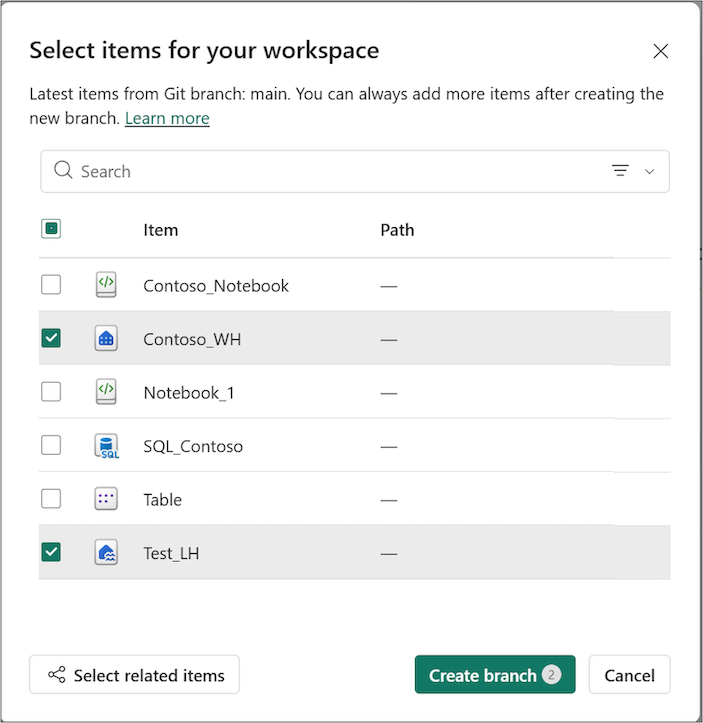This screenshot has width=703, height=723.
Task: Tick the SQL_Contoso checkbox
Action: [51, 445]
